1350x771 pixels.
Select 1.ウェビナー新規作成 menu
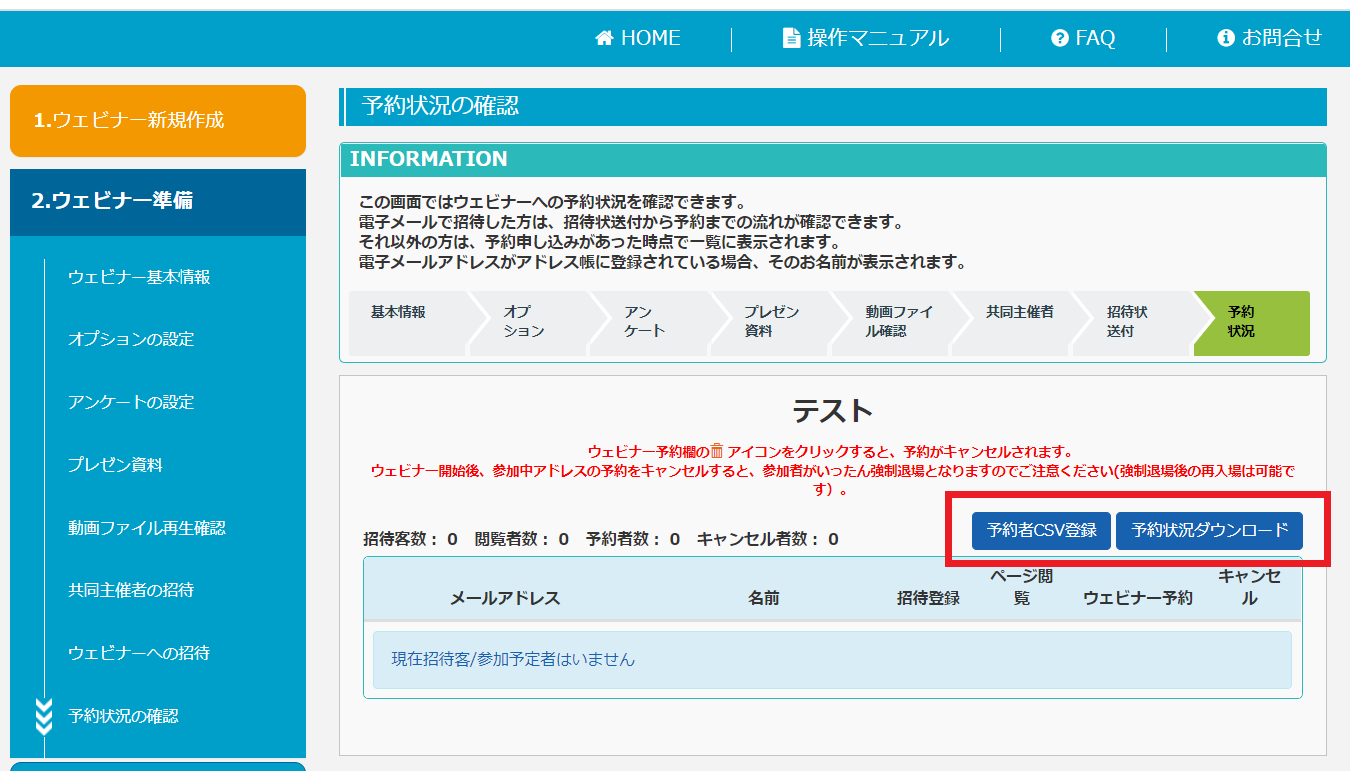158,121
